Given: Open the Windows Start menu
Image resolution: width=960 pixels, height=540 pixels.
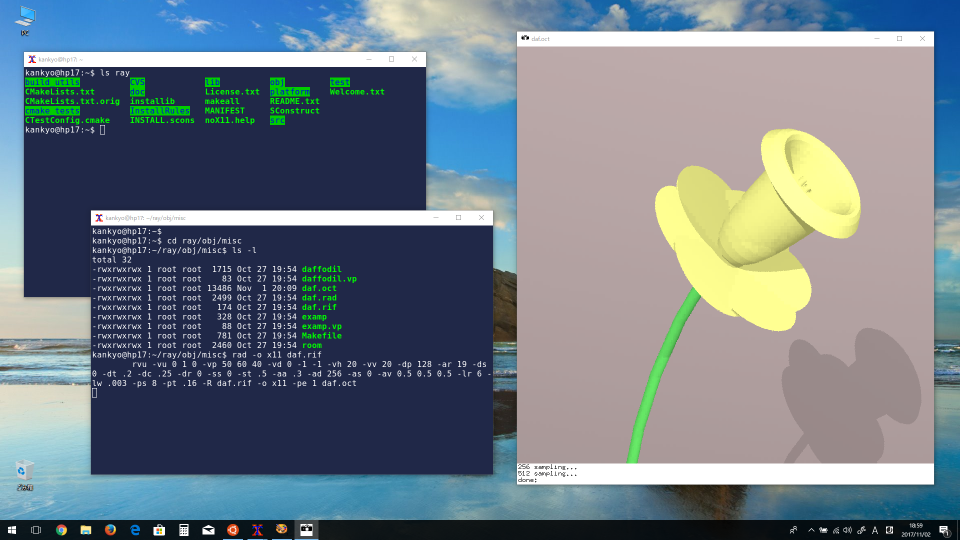Looking at the screenshot, I should click(x=12, y=529).
